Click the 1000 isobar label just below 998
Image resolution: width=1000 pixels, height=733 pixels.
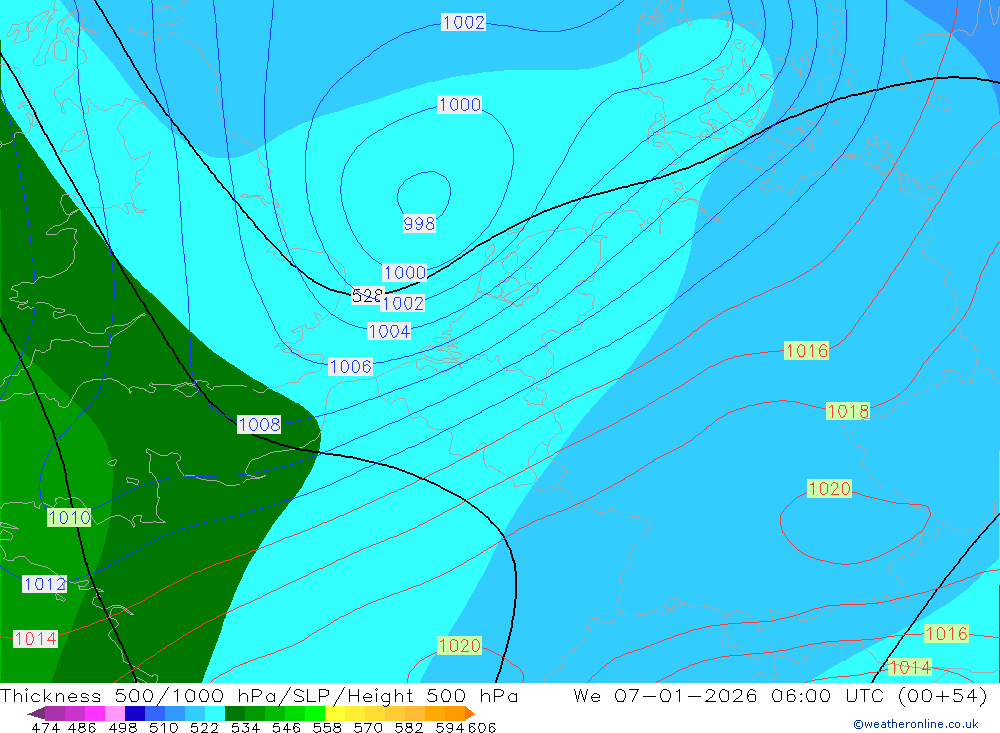[x=404, y=272]
